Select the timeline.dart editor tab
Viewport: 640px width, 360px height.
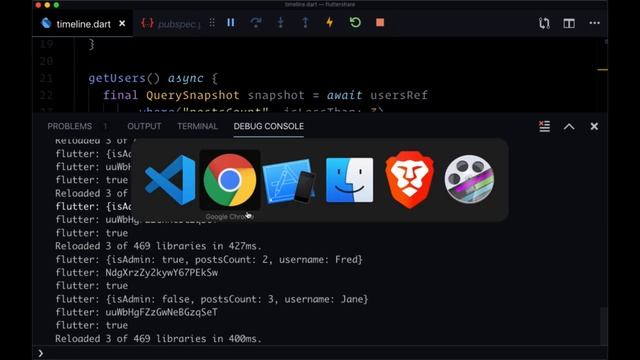(83, 24)
